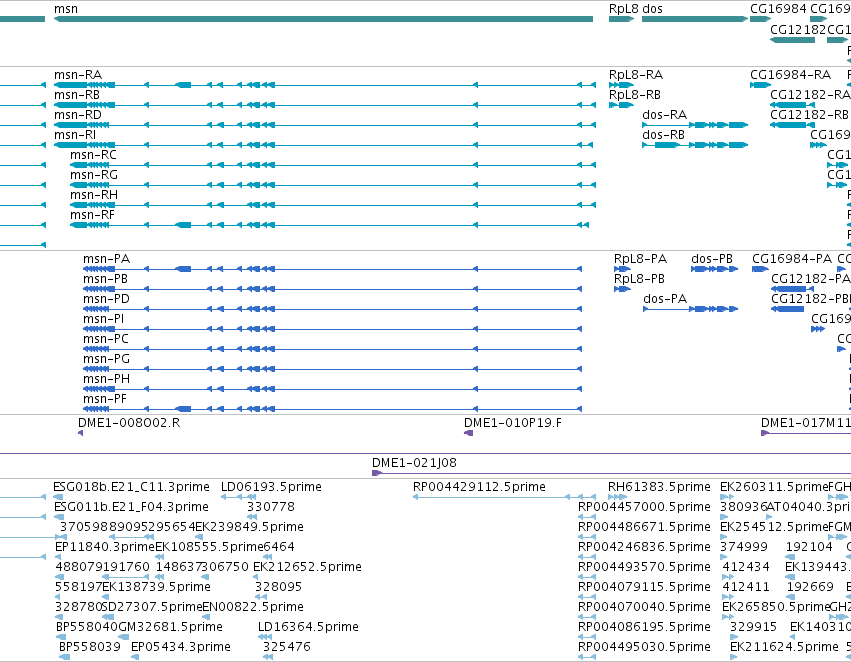
Task: Choose the msn-RI transcript
Action: click(75, 135)
